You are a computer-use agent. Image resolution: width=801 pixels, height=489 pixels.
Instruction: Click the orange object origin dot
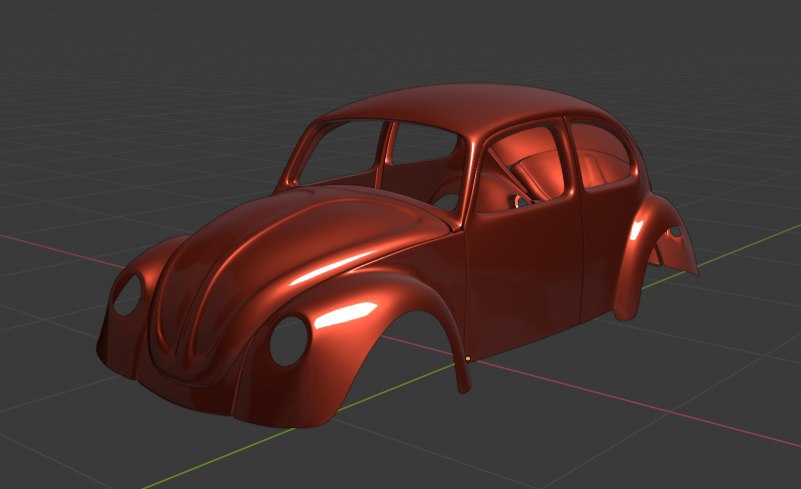468,359
